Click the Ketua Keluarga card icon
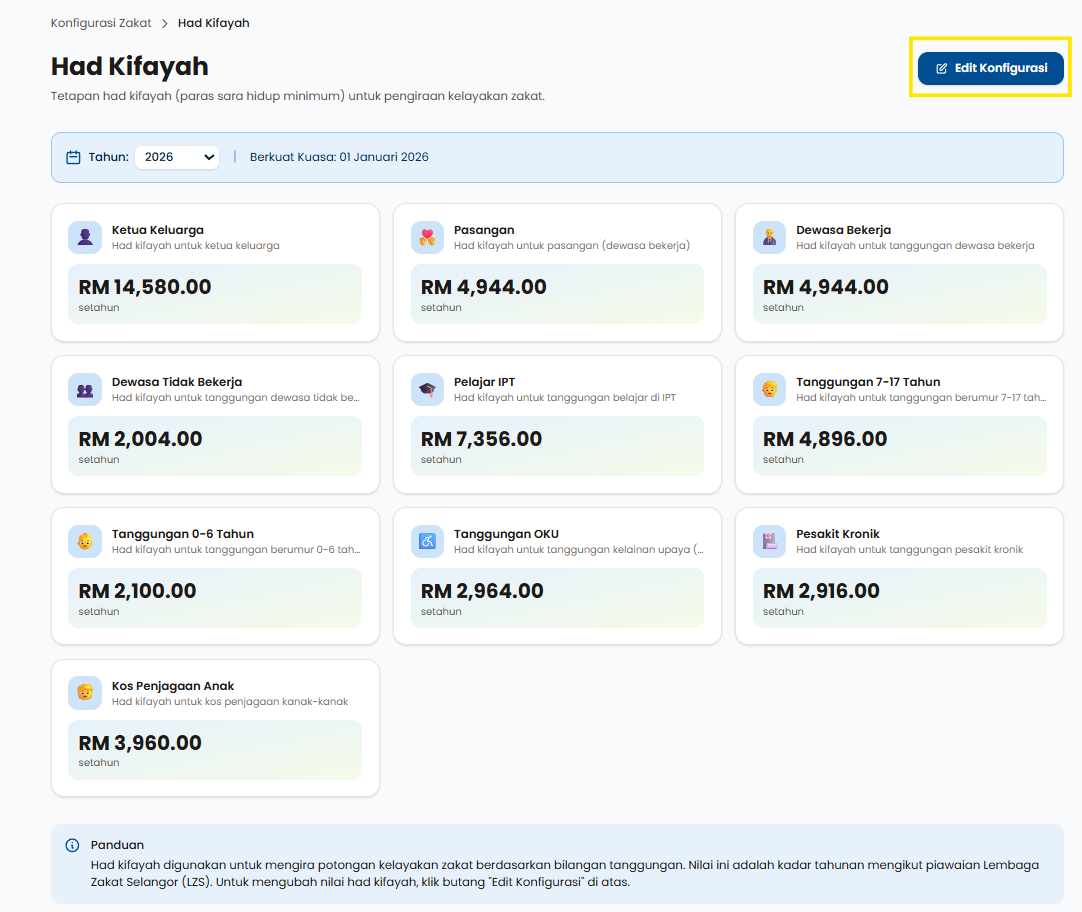Viewport: 1082px width, 912px height. [x=85, y=237]
